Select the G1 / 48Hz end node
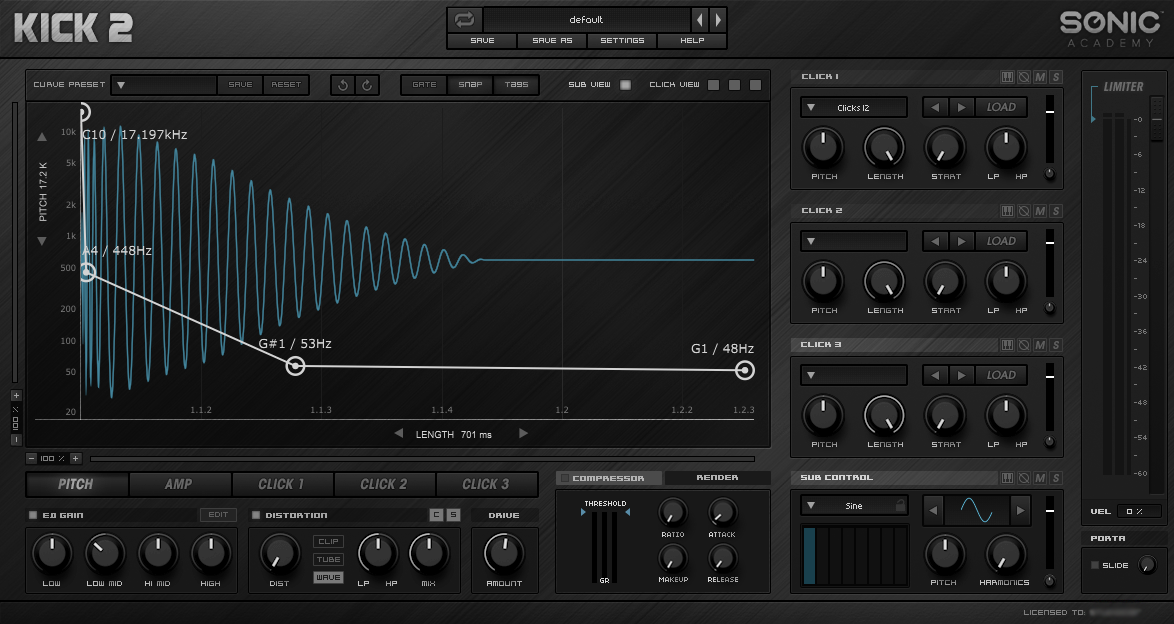The image size is (1174, 624). point(744,370)
